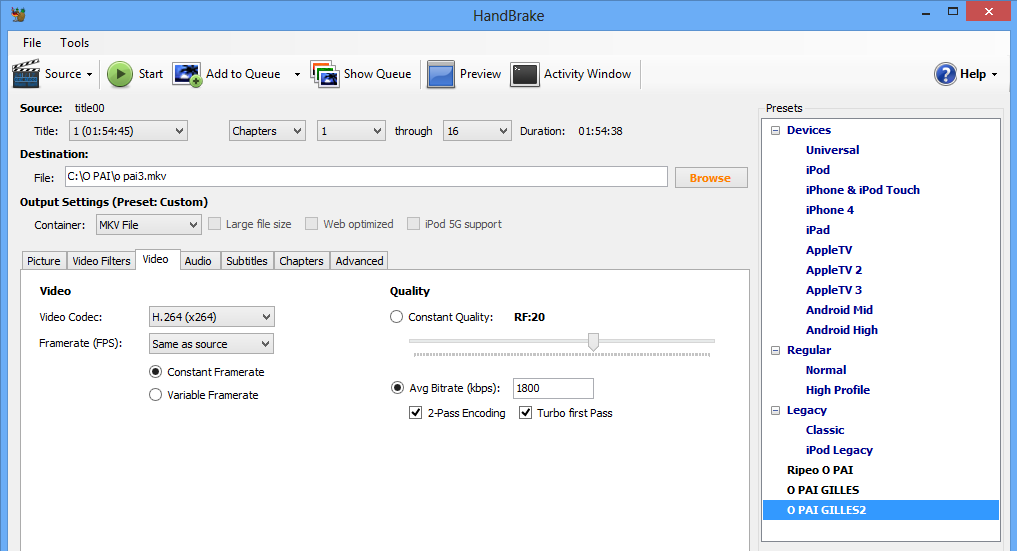1017x551 pixels.
Task: Select Constant Framerate radio button
Action: click(156, 372)
